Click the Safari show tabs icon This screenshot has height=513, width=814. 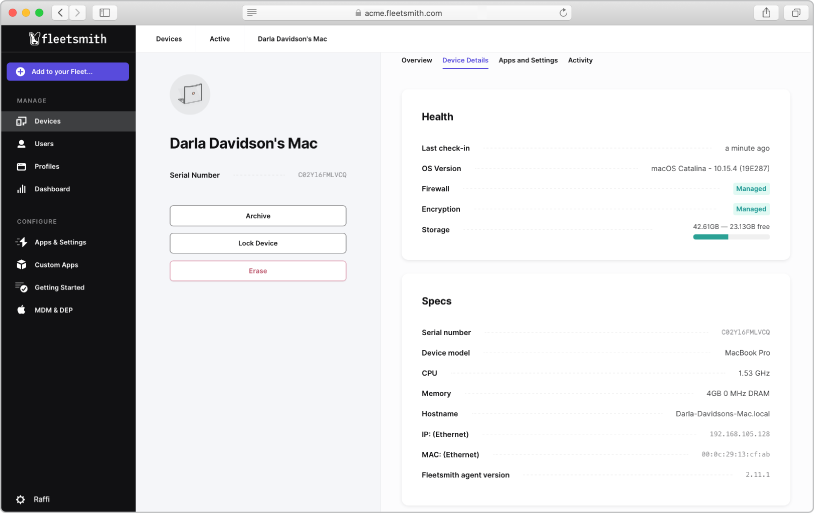(796, 12)
